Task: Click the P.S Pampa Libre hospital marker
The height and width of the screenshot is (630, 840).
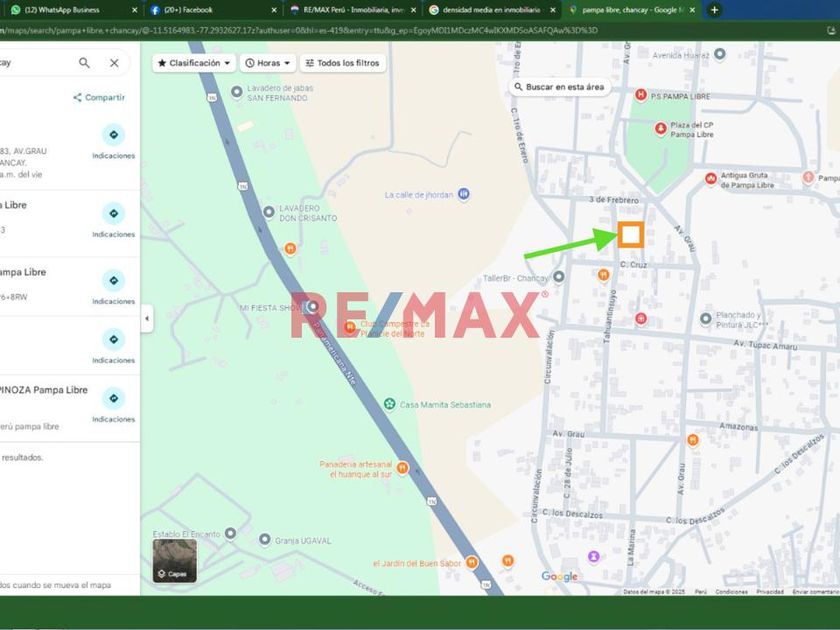Action: pyautogui.click(x=641, y=95)
